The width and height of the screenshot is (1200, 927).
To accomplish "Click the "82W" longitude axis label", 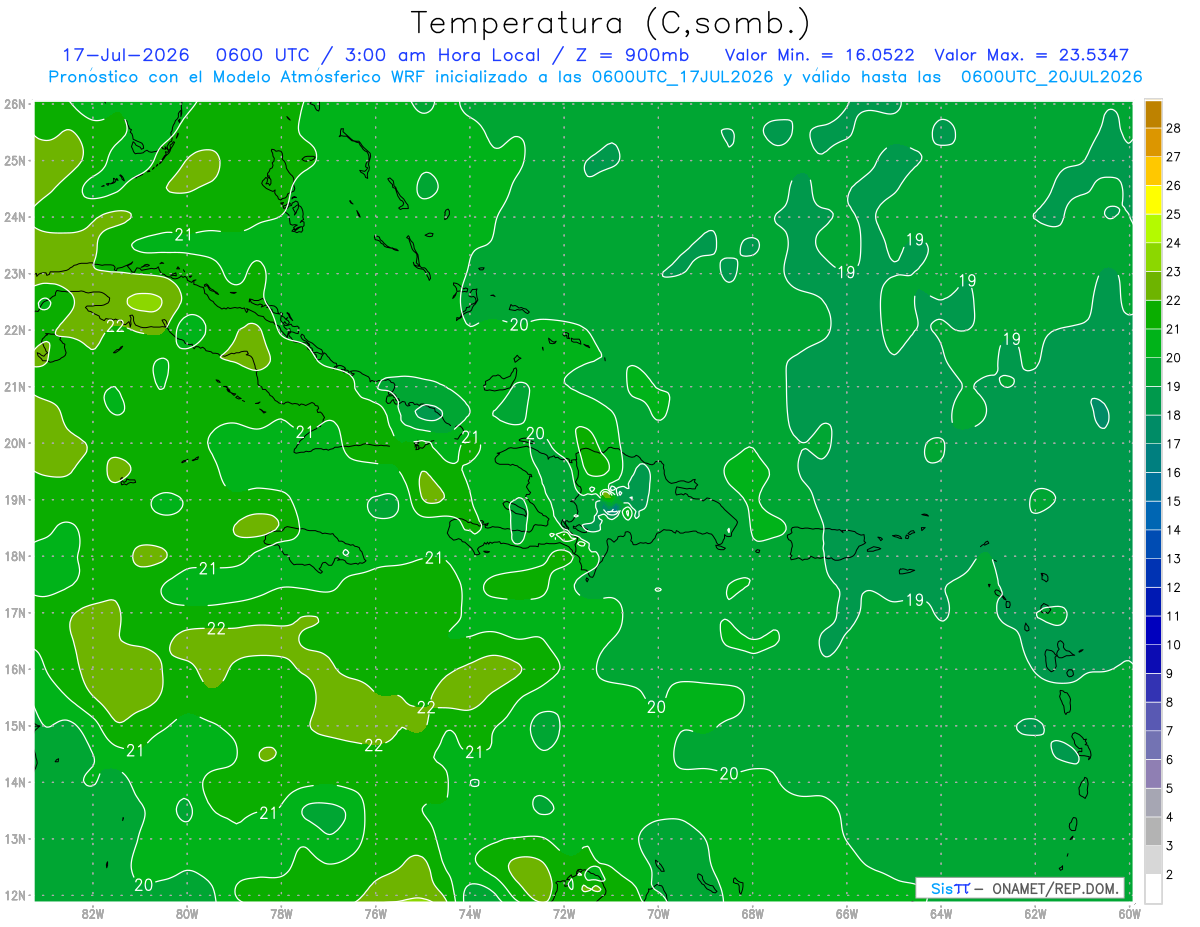I will click(92, 913).
